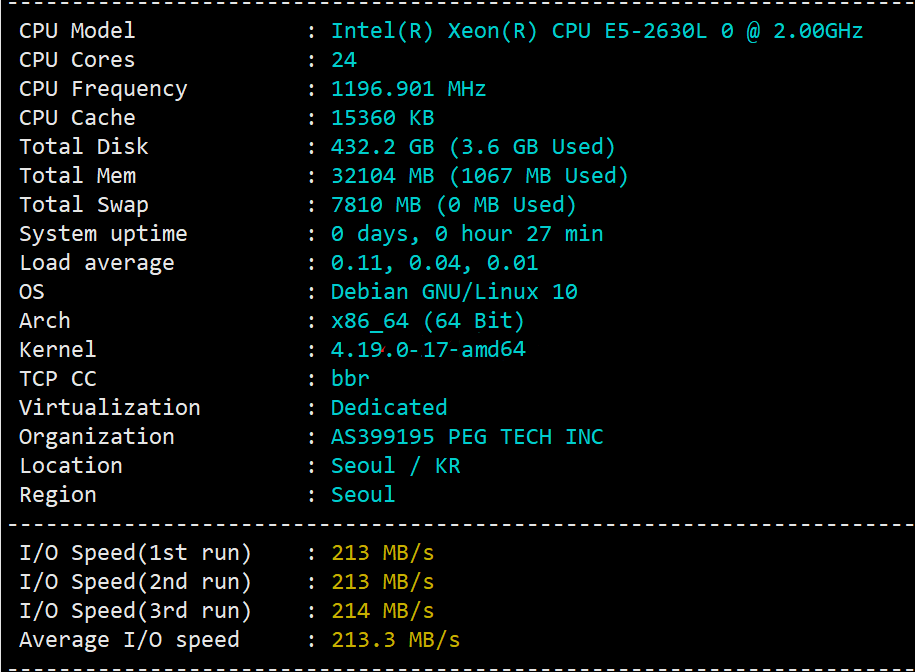Viewport: 915px width, 672px height.
Task: Click the CPU Model label
Action: click(x=77, y=31)
